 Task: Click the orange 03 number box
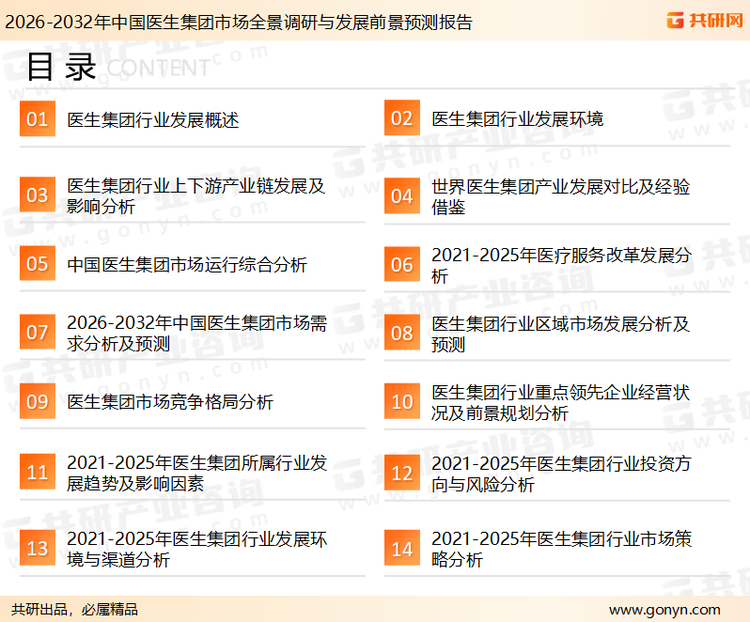37,195
